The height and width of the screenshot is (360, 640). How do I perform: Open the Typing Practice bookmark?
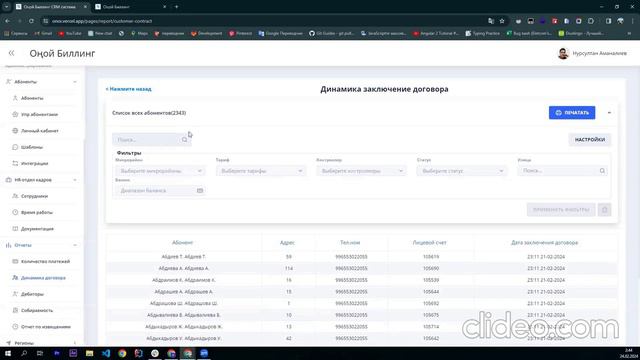tap(482, 33)
